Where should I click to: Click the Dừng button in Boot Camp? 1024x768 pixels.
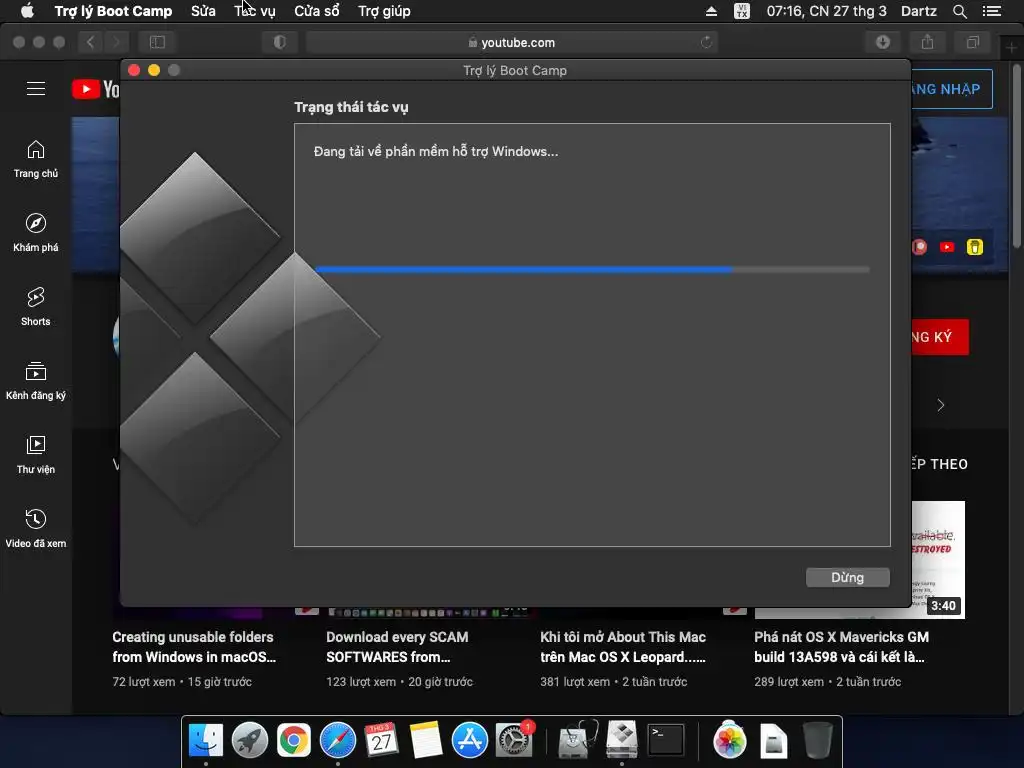pyautogui.click(x=847, y=577)
